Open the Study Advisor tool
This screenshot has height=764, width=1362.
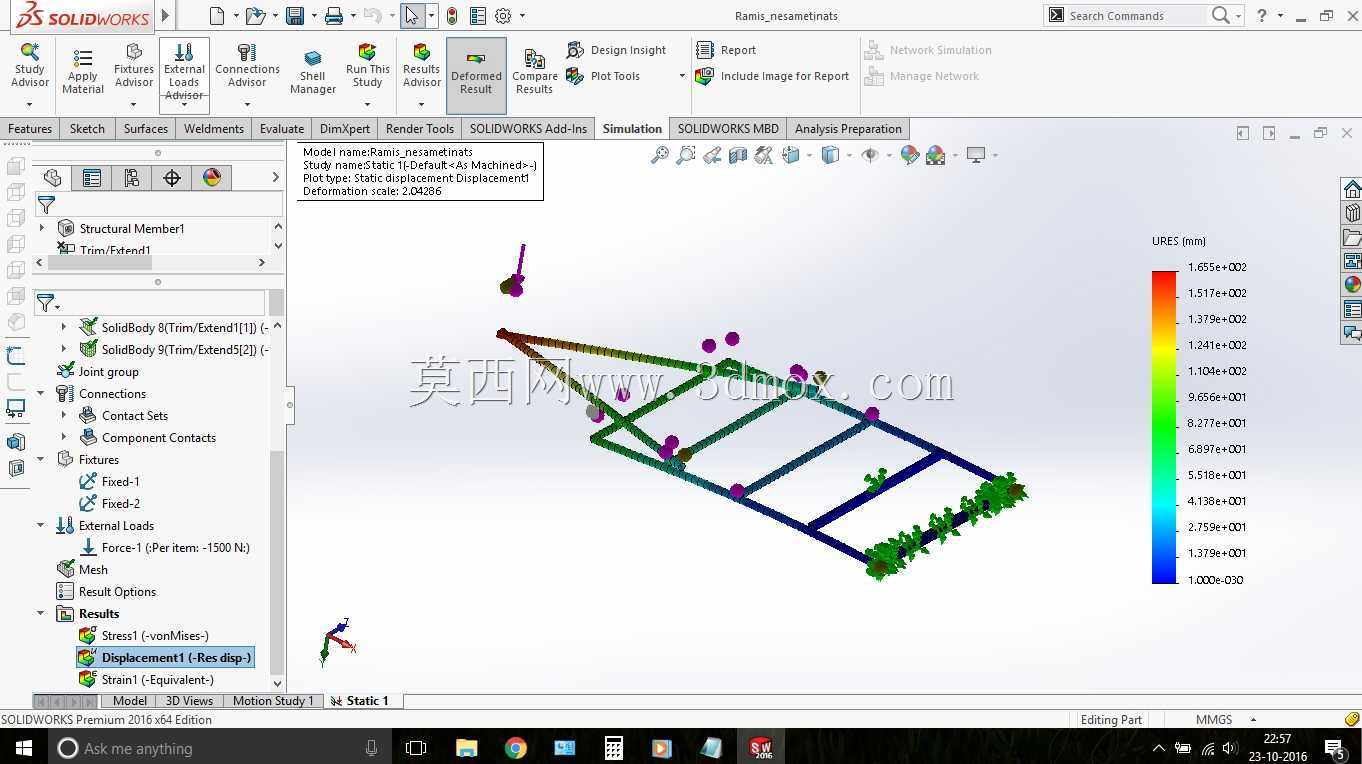pos(29,68)
